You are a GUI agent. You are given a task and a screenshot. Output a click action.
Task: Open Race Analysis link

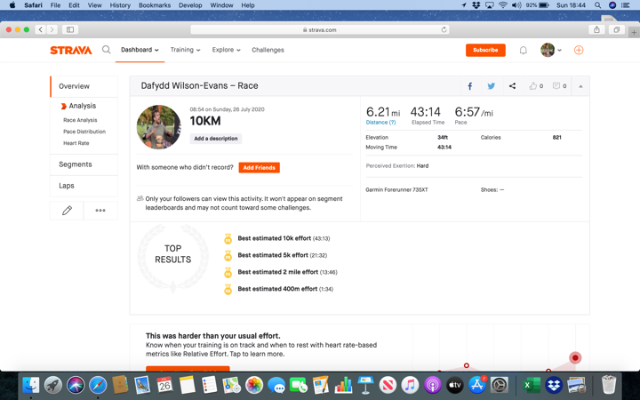point(80,120)
